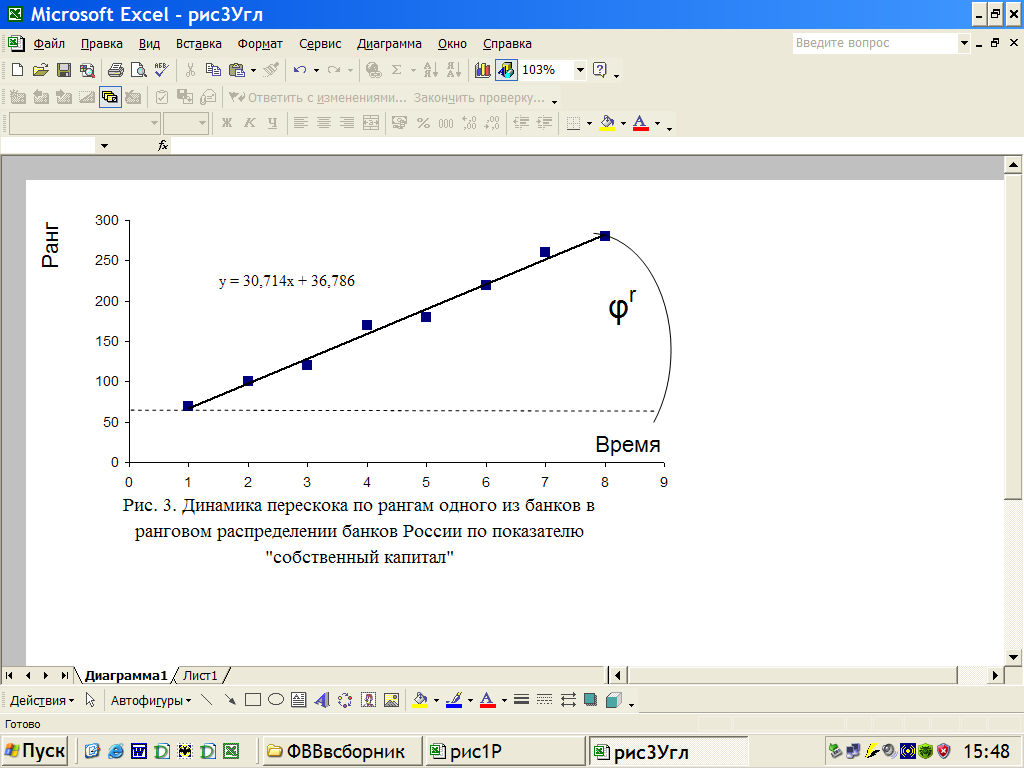The width and height of the screenshot is (1024, 768).
Task: Select the Line drawing tool
Action: pyautogui.click(x=207, y=700)
